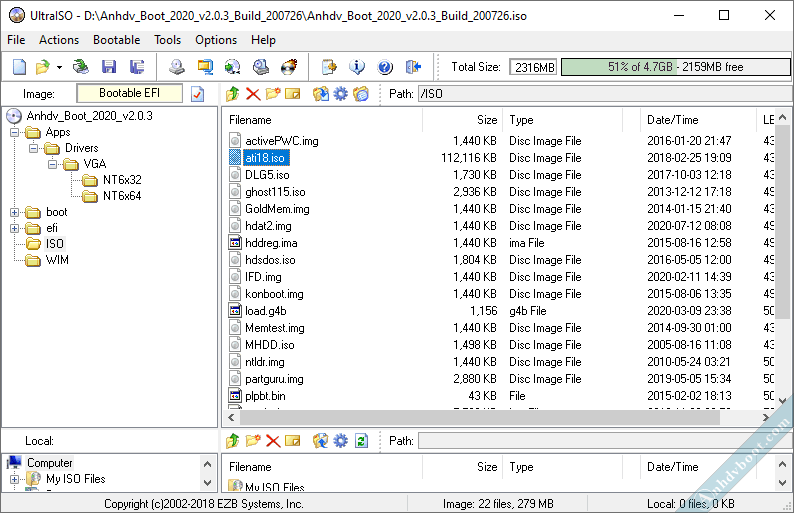Create a new folder in the image pane
The width and height of the screenshot is (794, 513).
click(272, 94)
